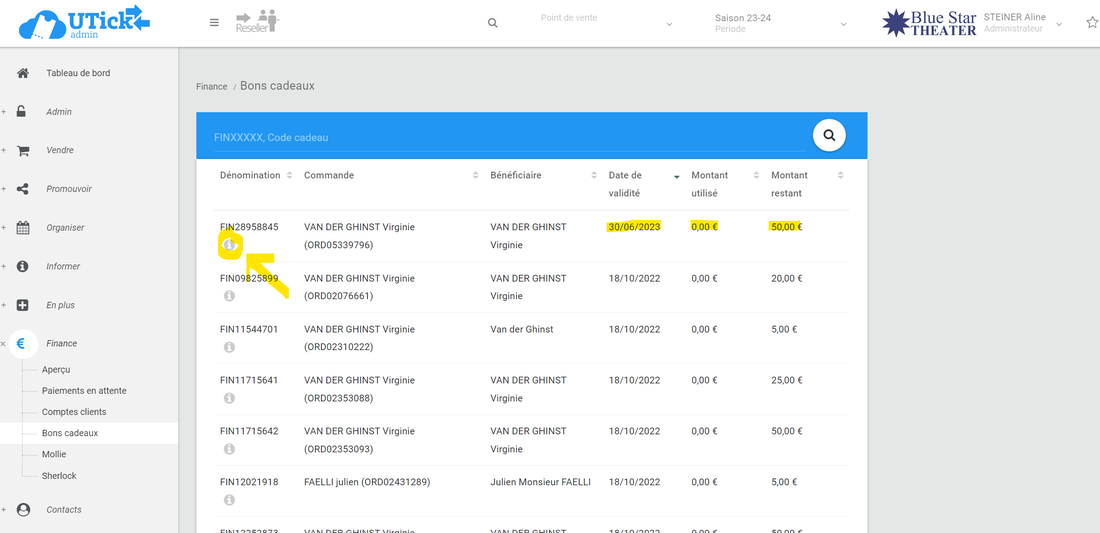Image resolution: width=1100 pixels, height=533 pixels.
Task: Go to Sherlock submenu item
Action: tap(59, 476)
